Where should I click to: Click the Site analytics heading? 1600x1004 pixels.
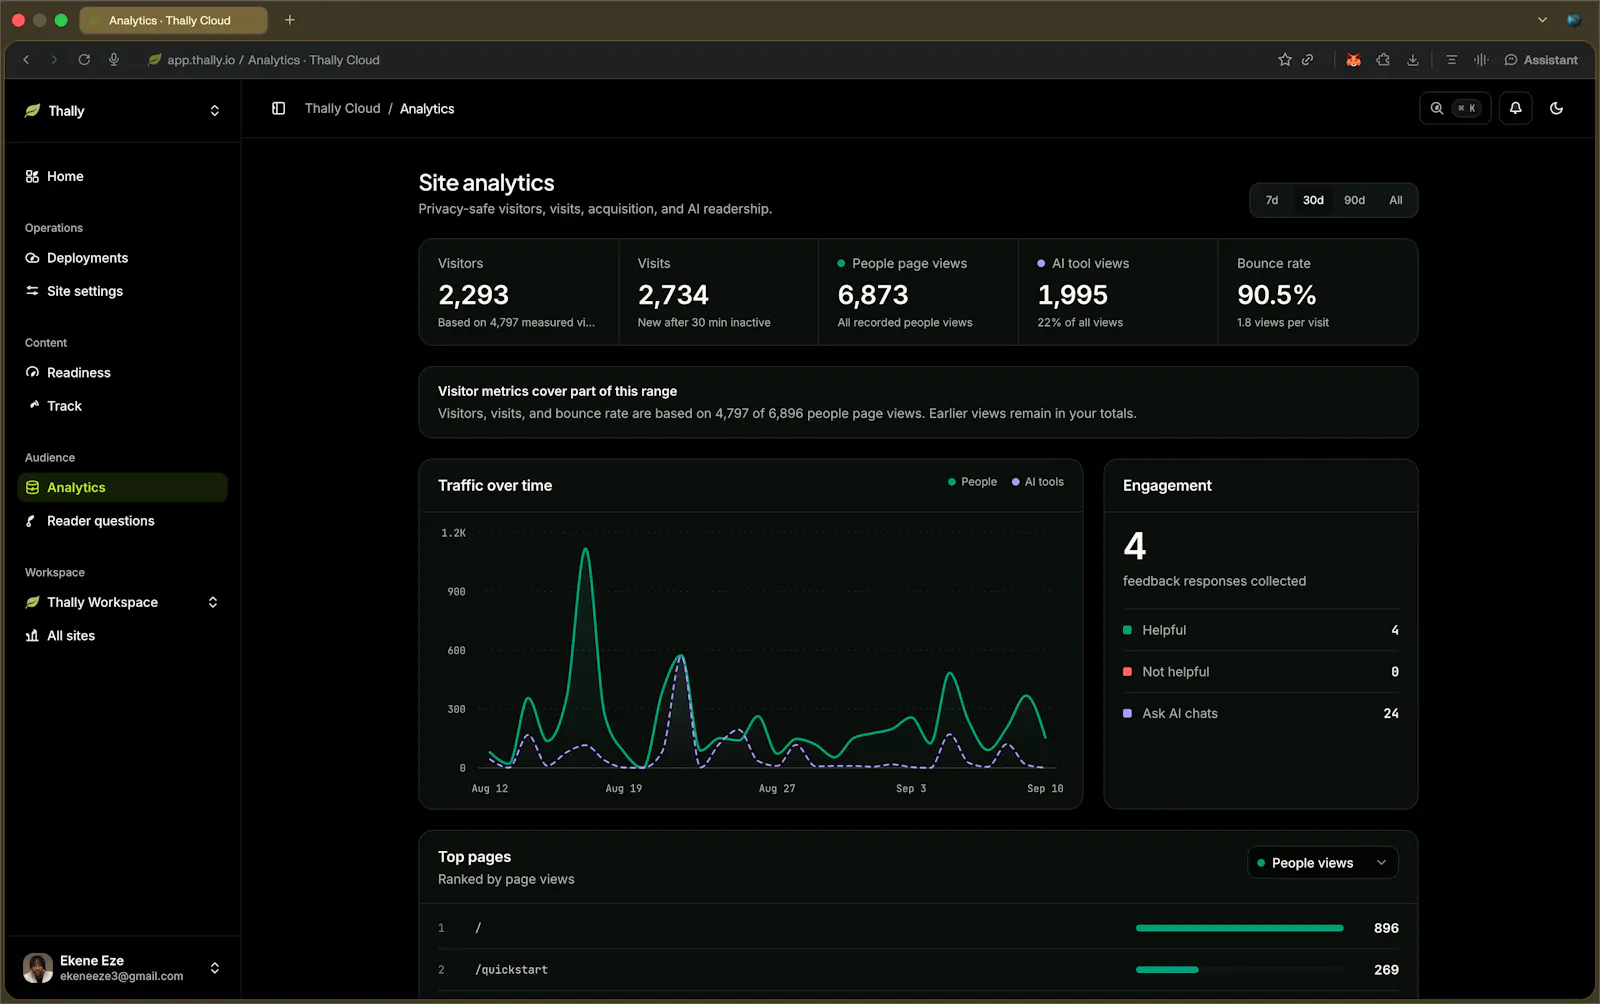pyautogui.click(x=486, y=183)
